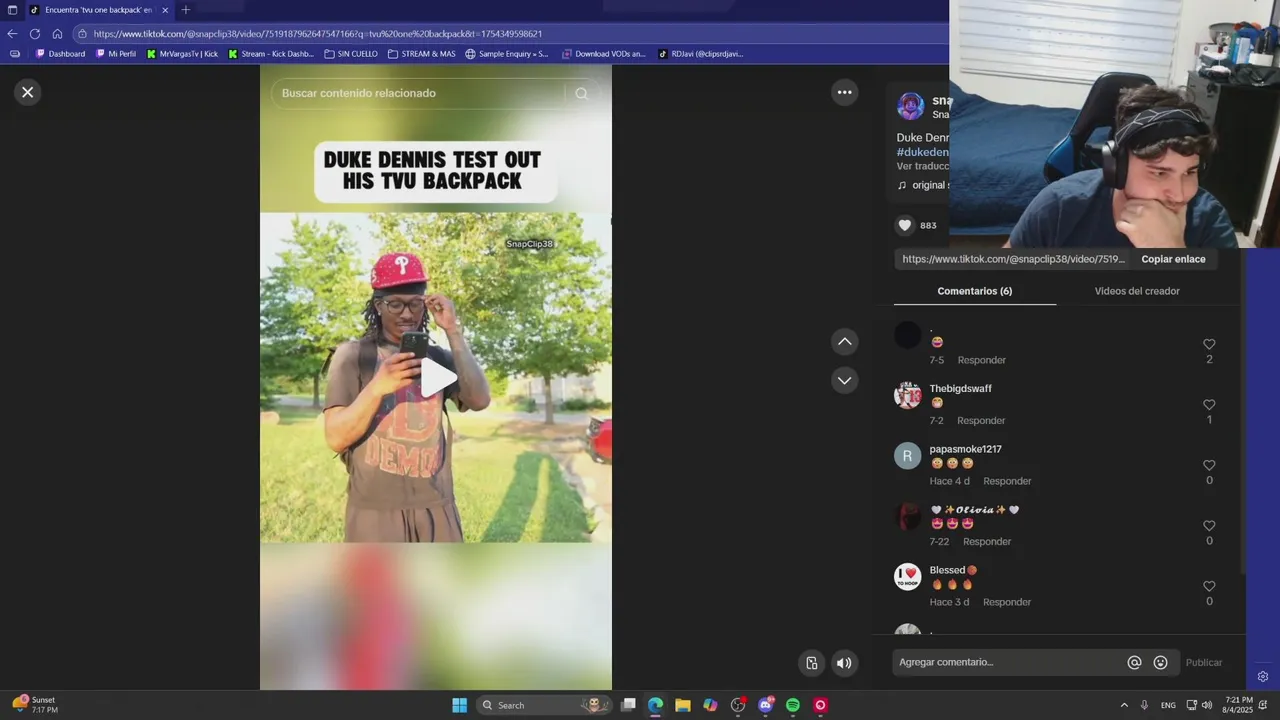Open the emoji picker in comment box
The width and height of the screenshot is (1280, 720).
(1160, 662)
